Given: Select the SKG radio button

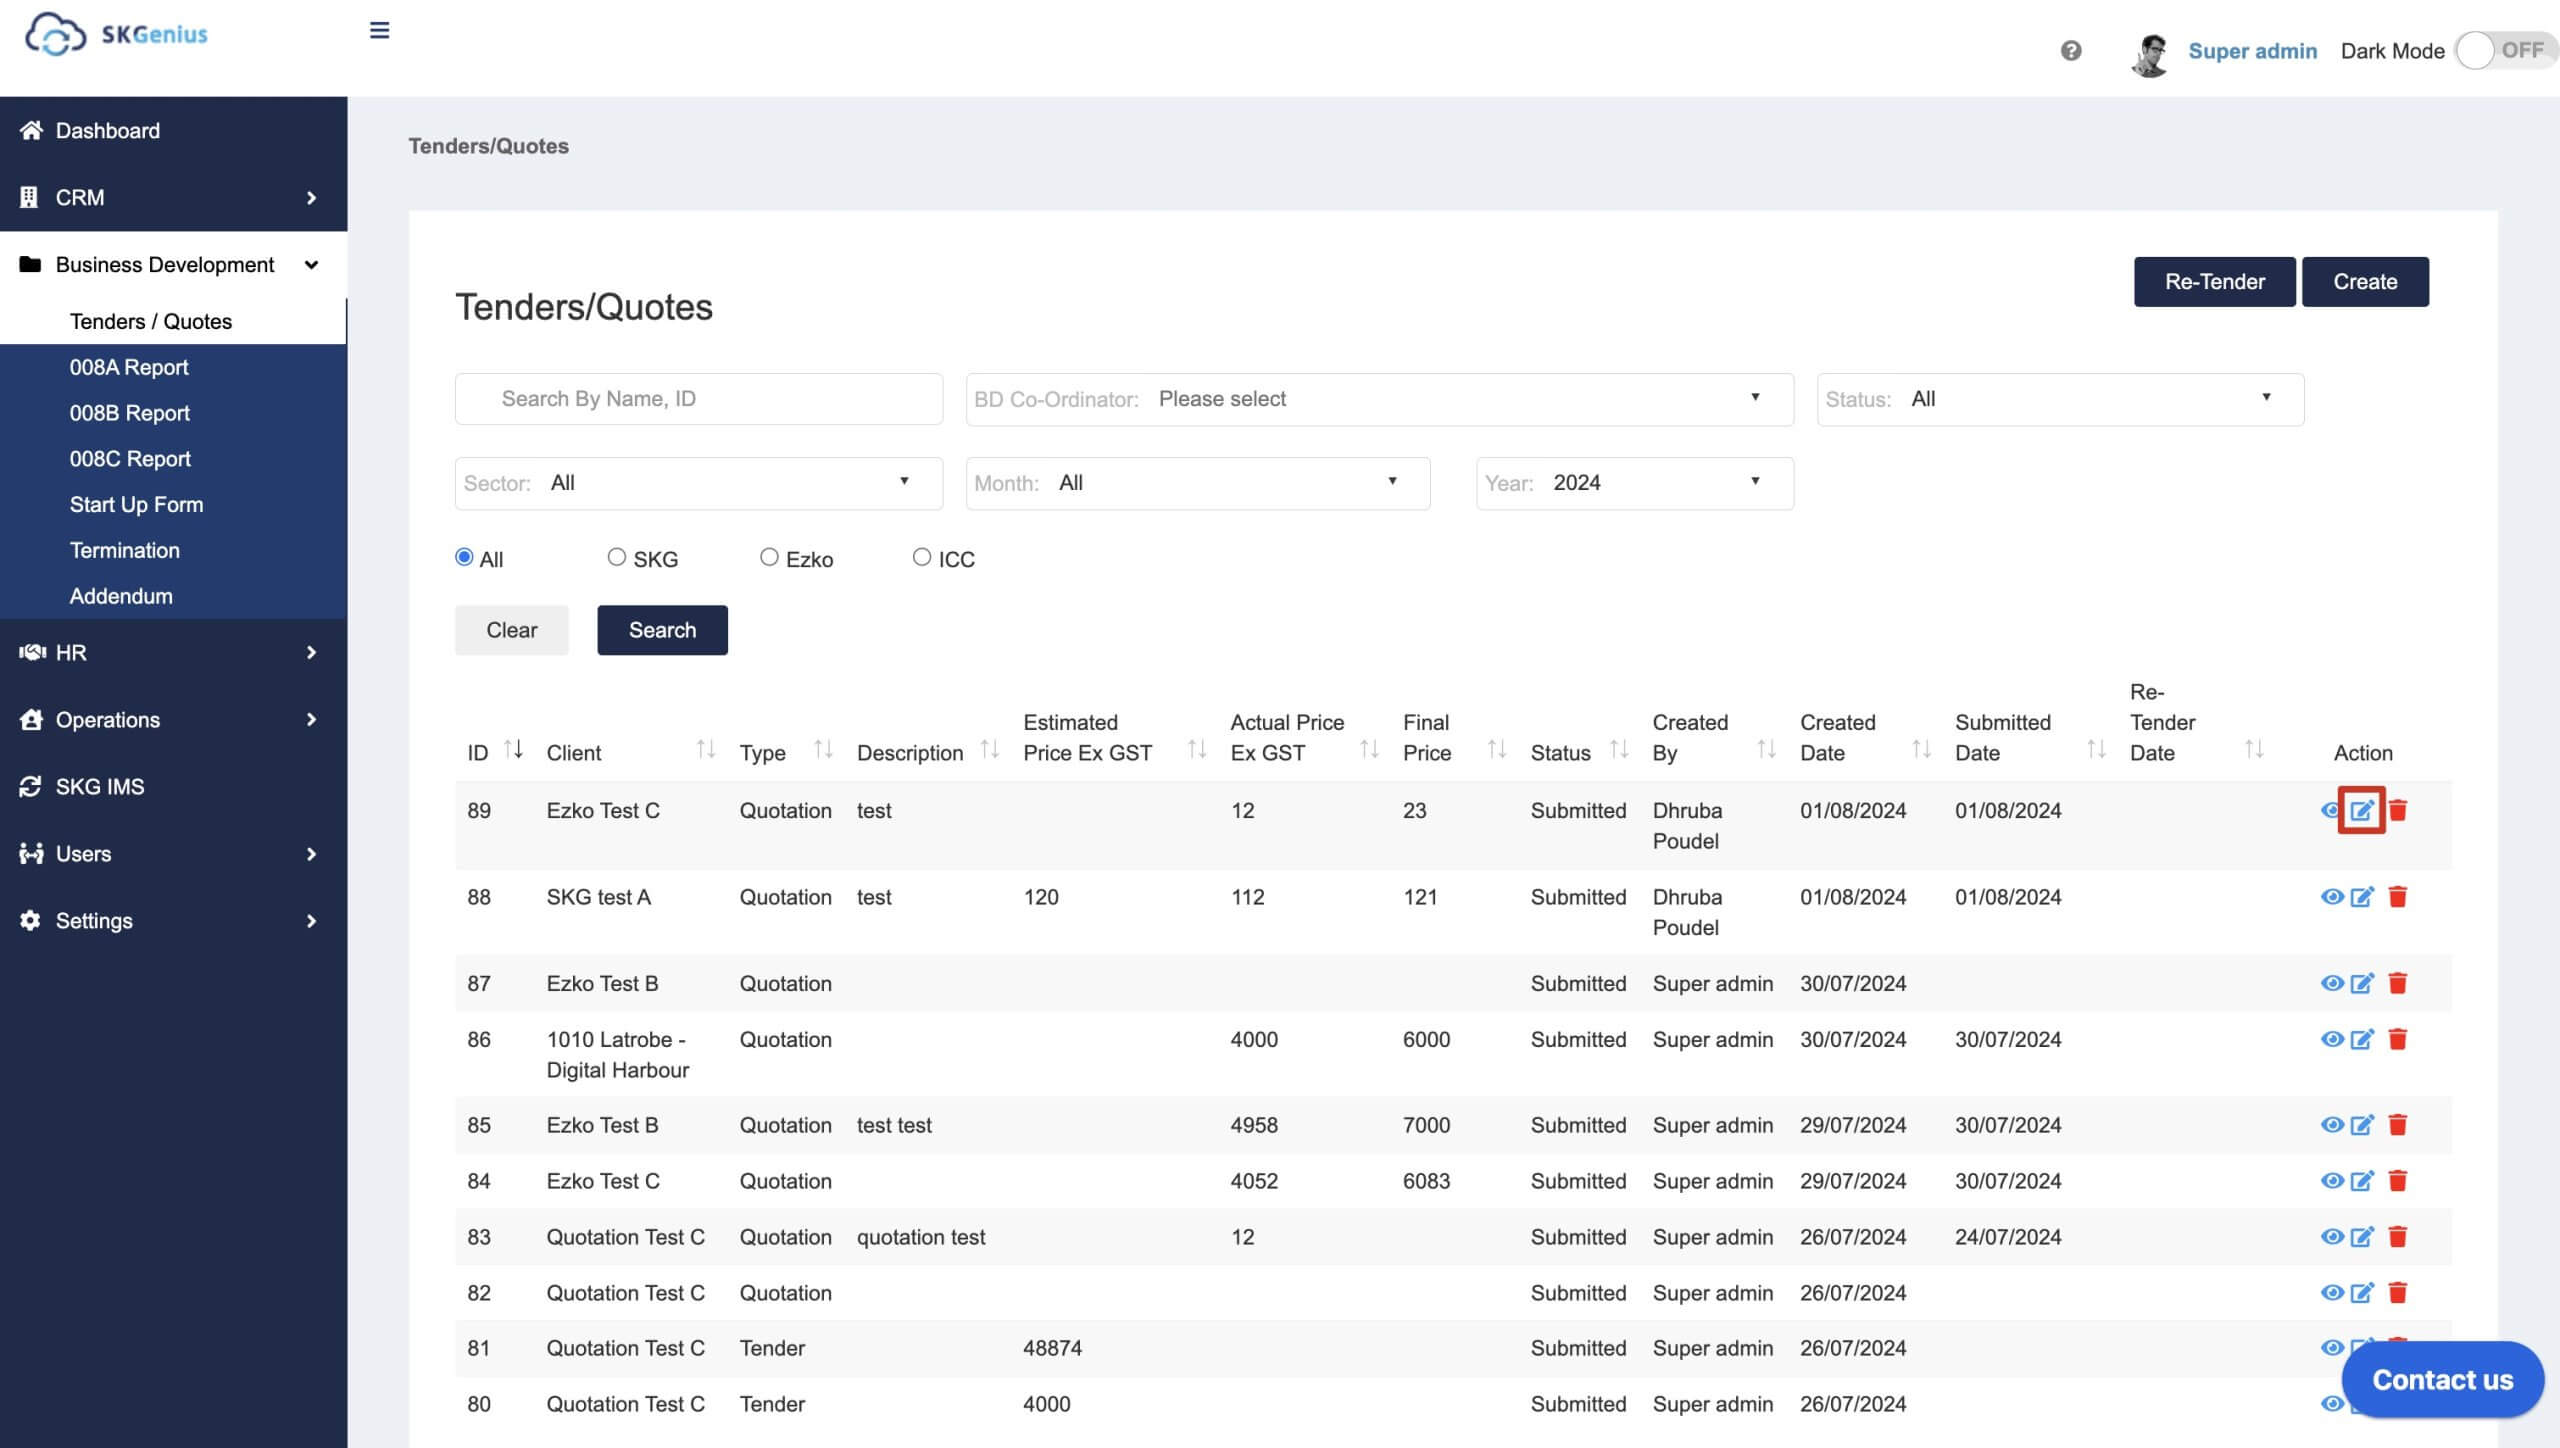Looking at the screenshot, I should [615, 555].
